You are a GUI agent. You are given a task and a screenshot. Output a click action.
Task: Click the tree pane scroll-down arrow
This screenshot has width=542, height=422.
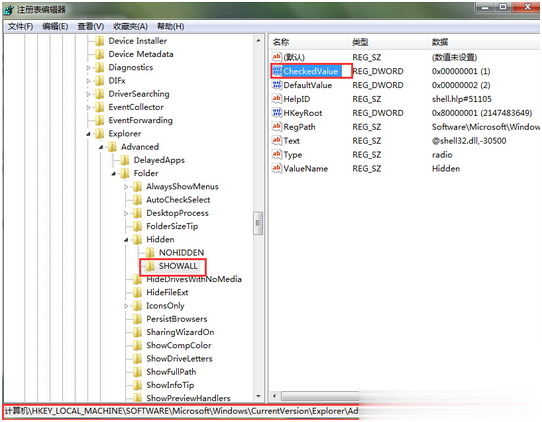[x=258, y=396]
